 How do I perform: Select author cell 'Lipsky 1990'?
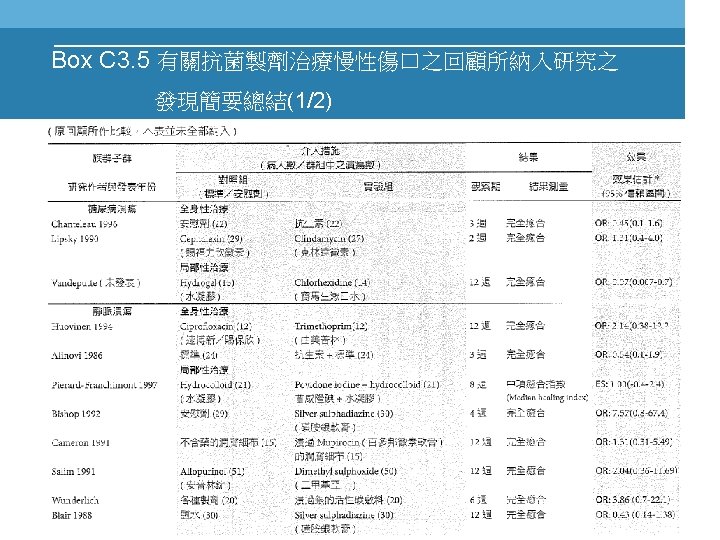click(74, 239)
